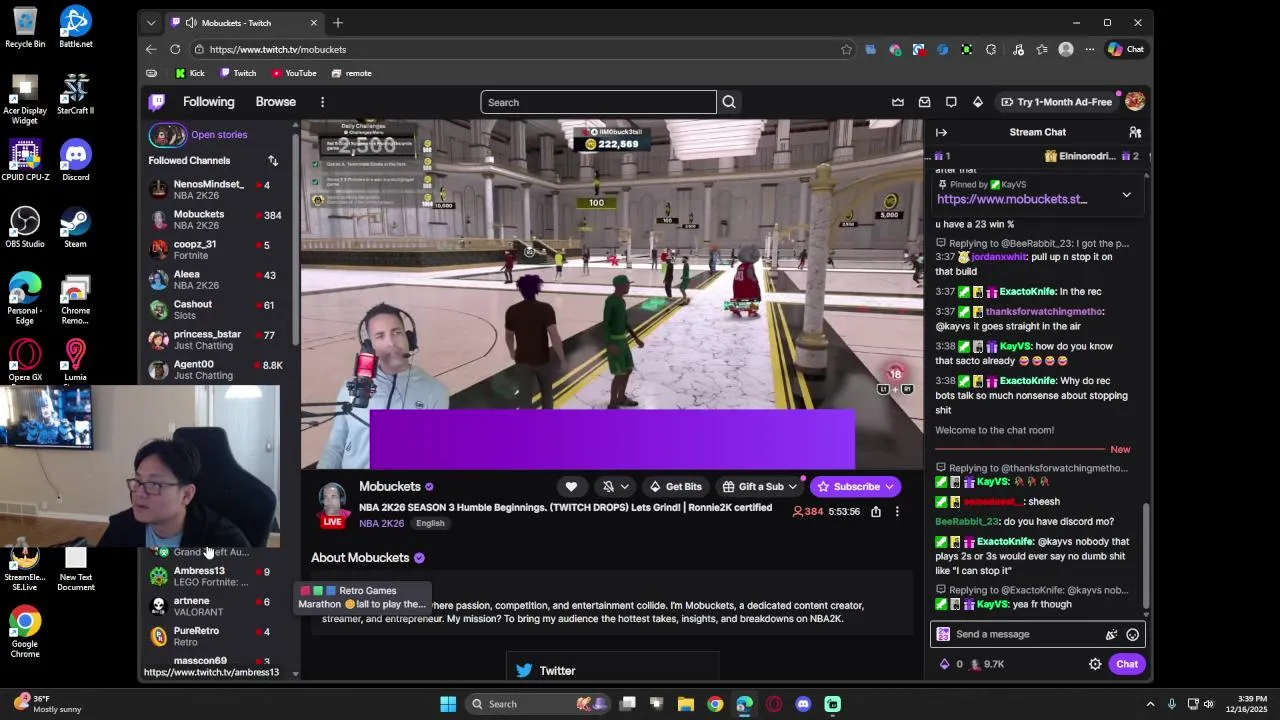Open the chat community users icon
Viewport: 1280px width, 720px height.
[x=1135, y=132]
